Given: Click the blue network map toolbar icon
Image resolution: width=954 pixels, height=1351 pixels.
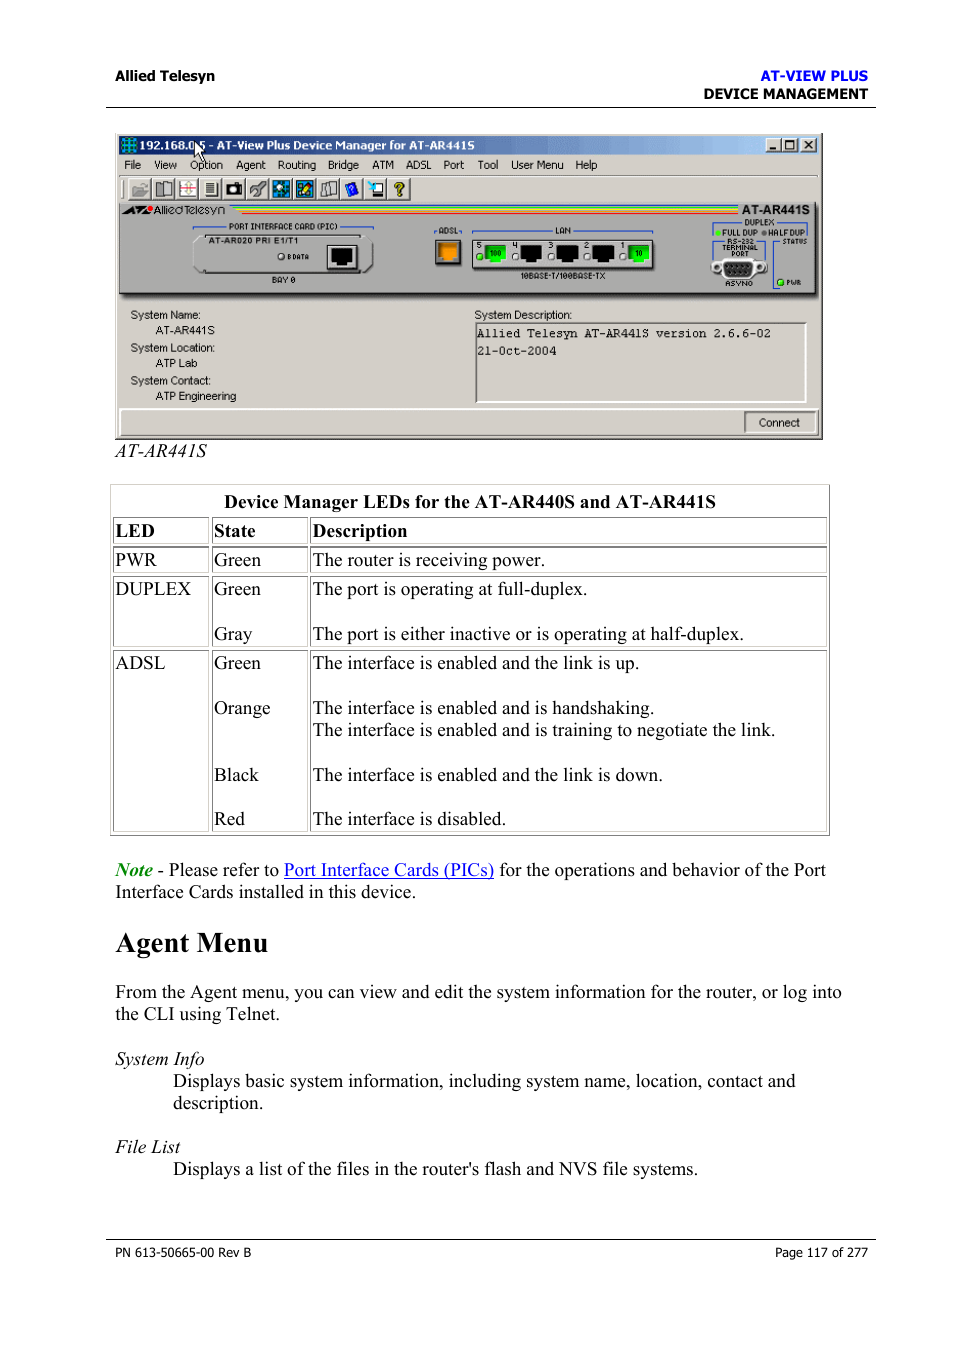Looking at the screenshot, I should pyautogui.click(x=281, y=189).
